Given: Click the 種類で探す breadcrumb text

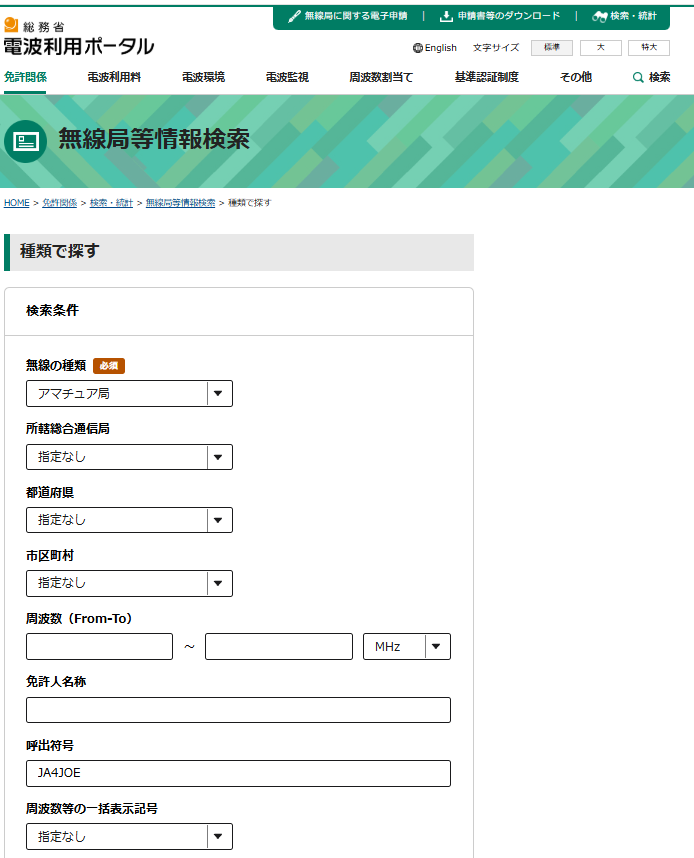Looking at the screenshot, I should point(250,203).
